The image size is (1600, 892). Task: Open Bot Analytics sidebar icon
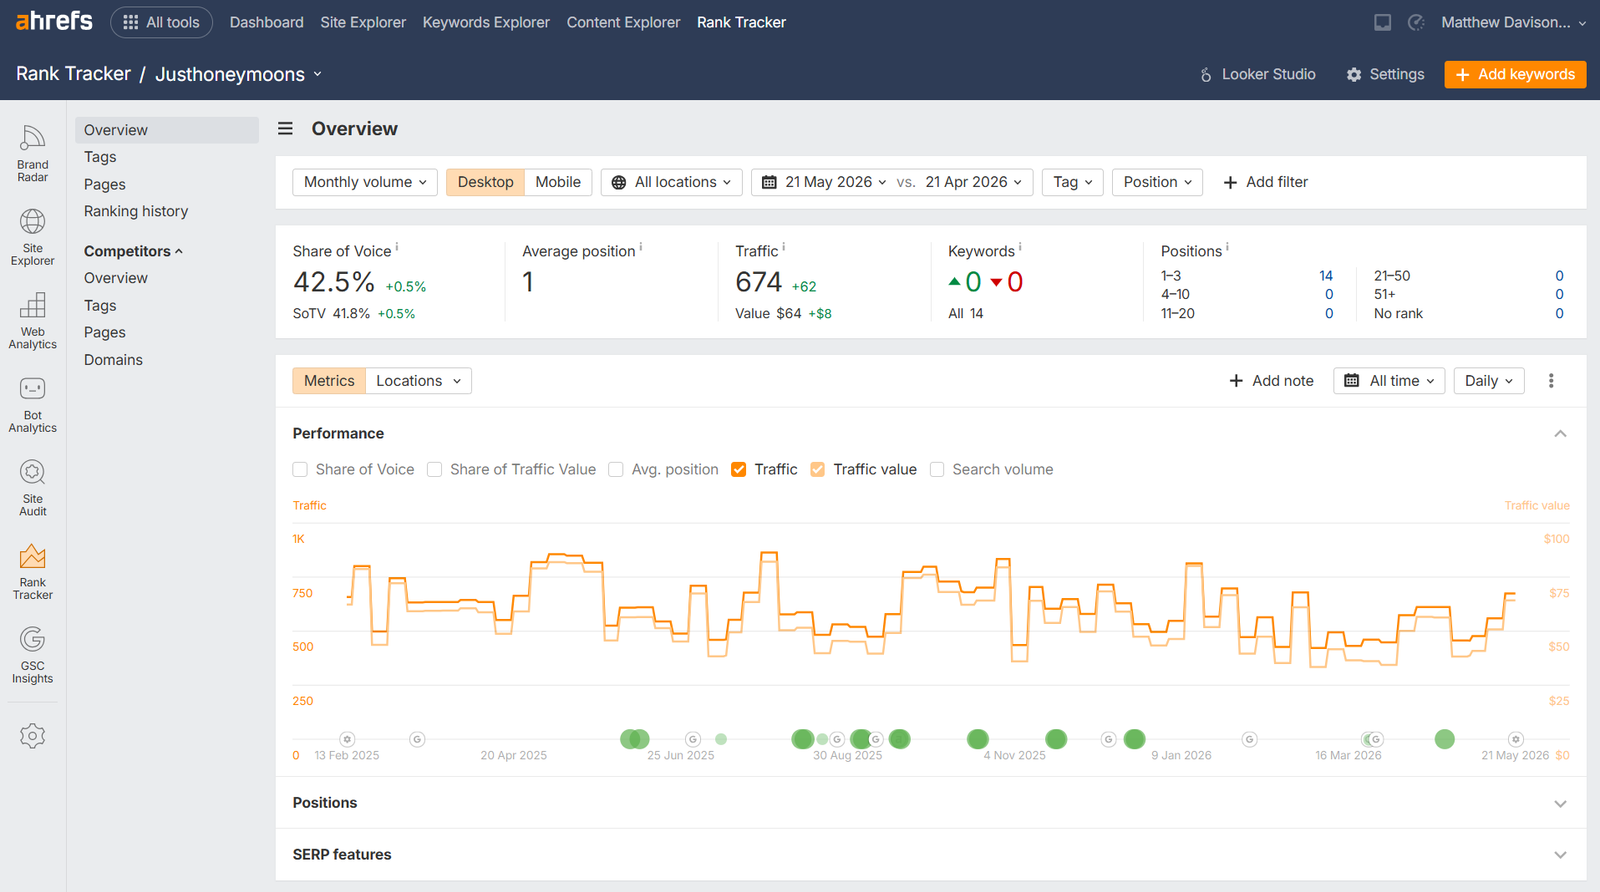[x=32, y=404]
